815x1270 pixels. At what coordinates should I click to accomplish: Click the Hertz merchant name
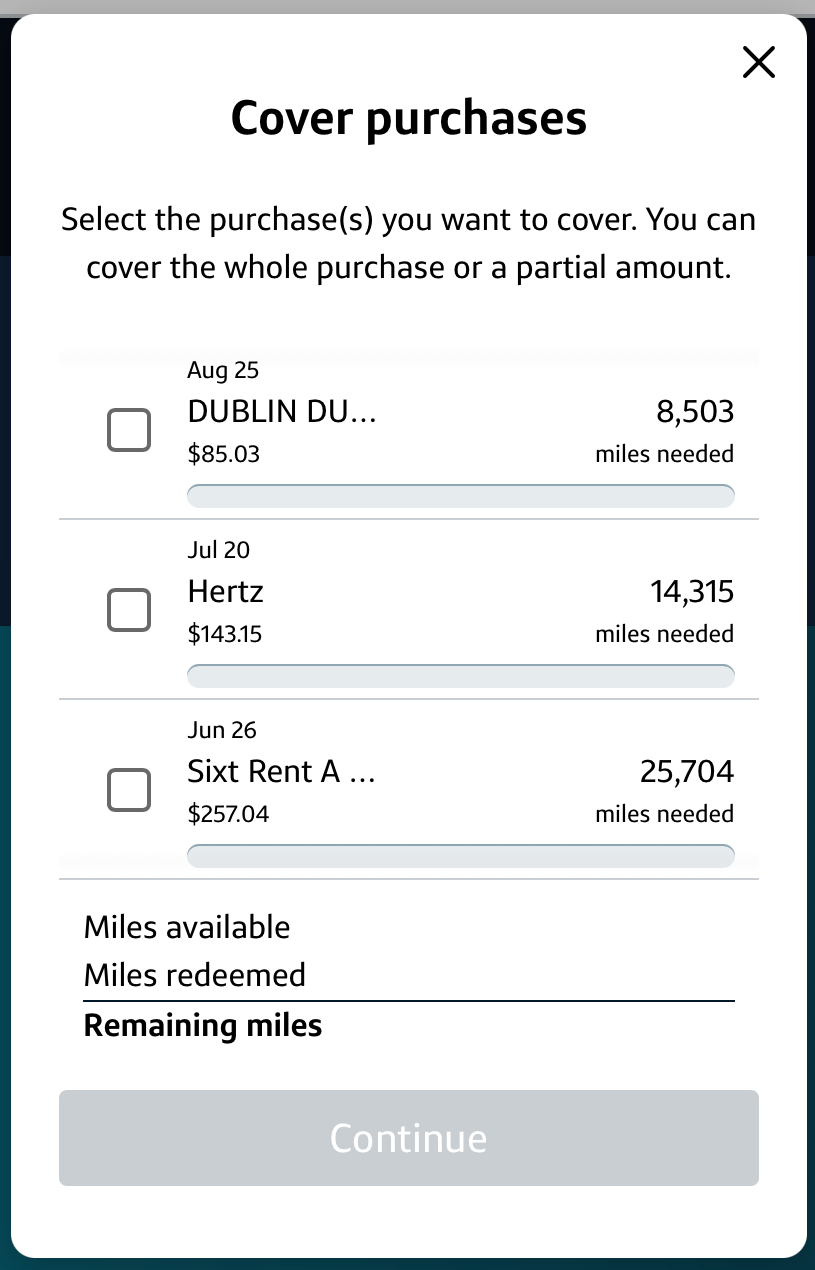[226, 592]
